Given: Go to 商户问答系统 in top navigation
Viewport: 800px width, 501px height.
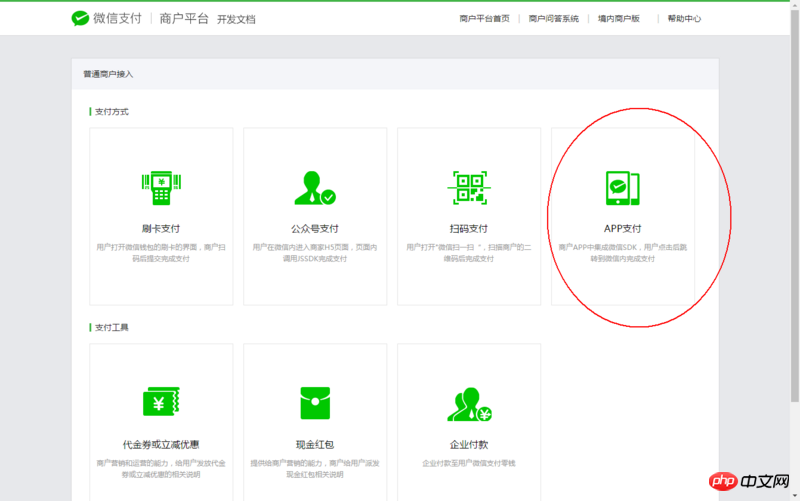Looking at the screenshot, I should [x=553, y=19].
